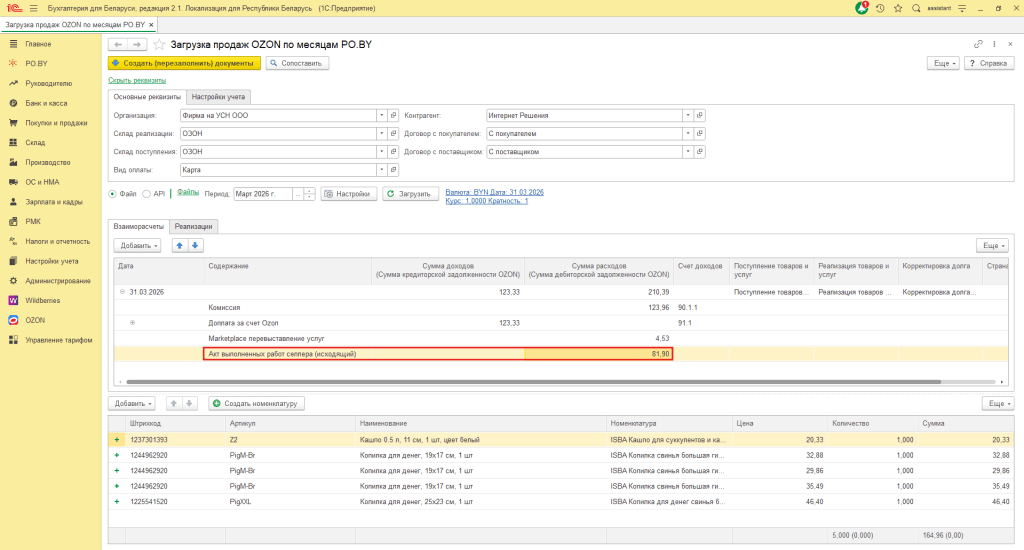This screenshot has width=1024, height=550.
Task: Open Зарплата и кадры section
Action: 54,202
